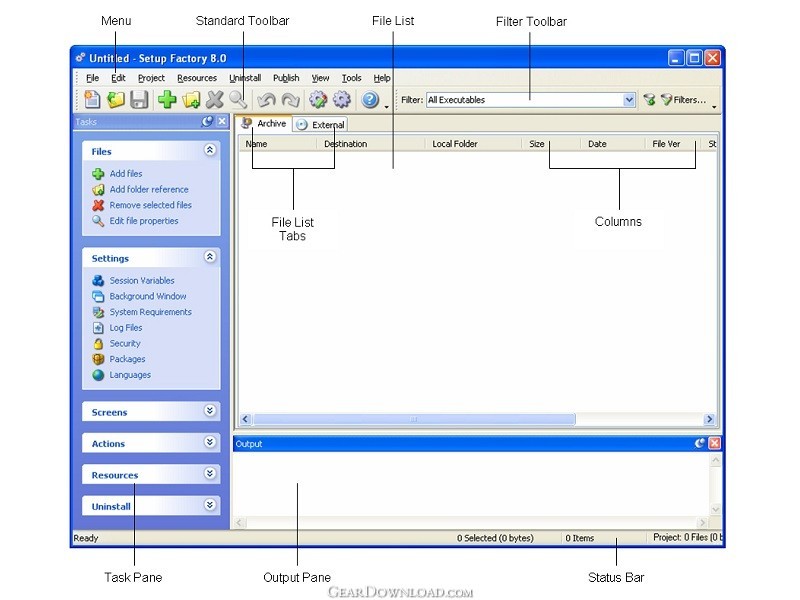Switch to the Archive tab
Image resolution: width=800 pixels, height=600 pixels.
(264, 123)
